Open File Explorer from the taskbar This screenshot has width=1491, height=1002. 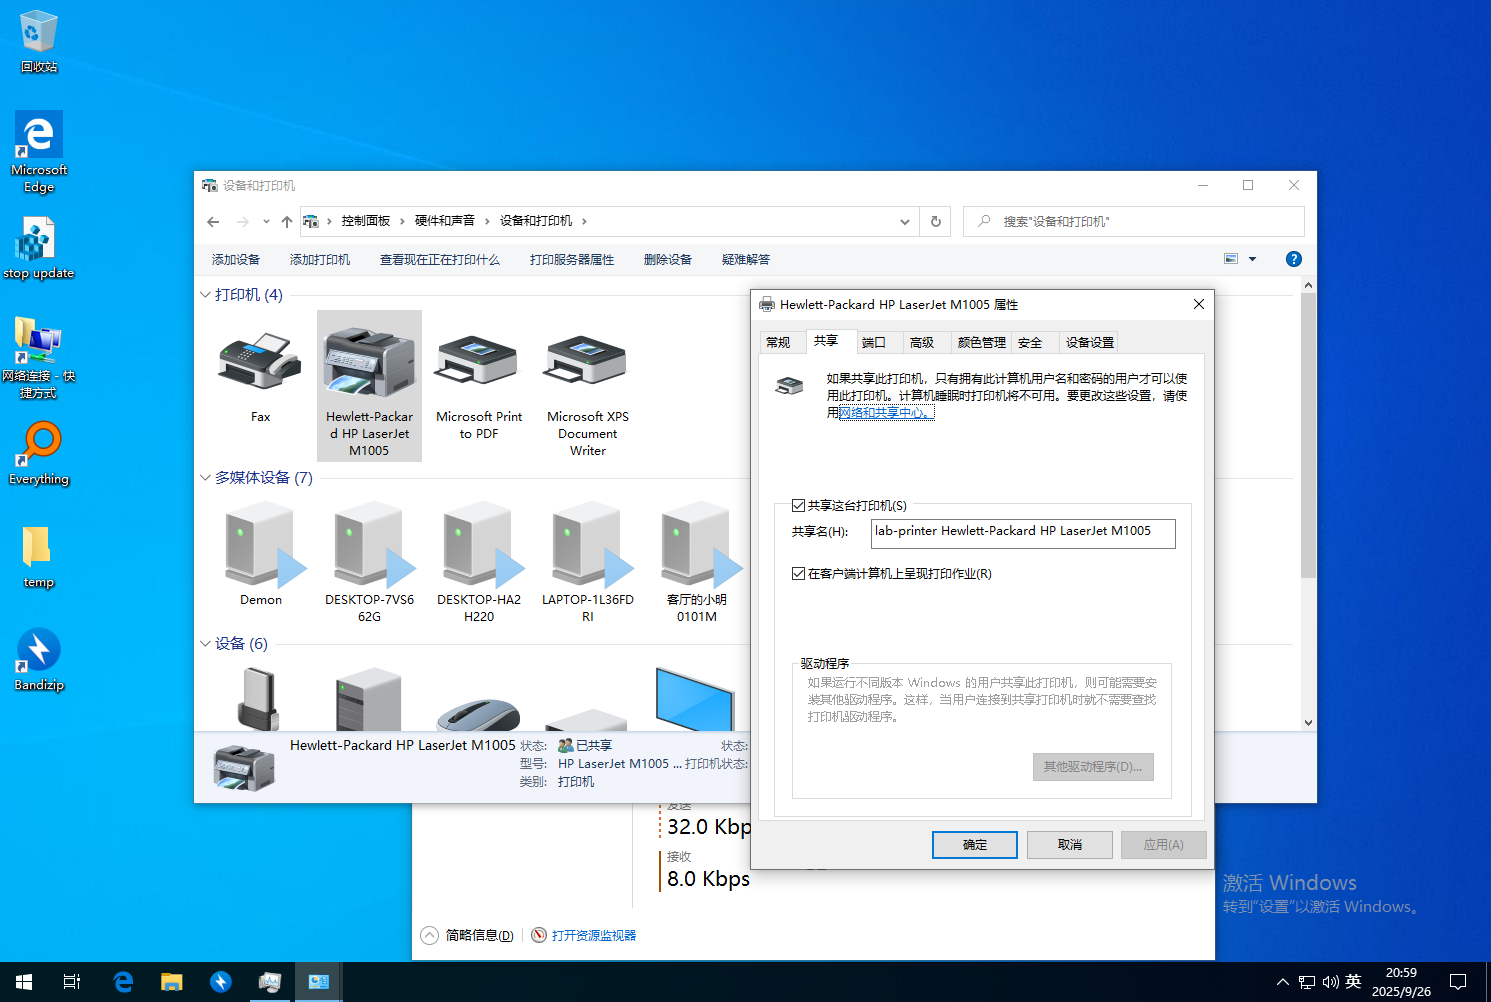tap(172, 982)
